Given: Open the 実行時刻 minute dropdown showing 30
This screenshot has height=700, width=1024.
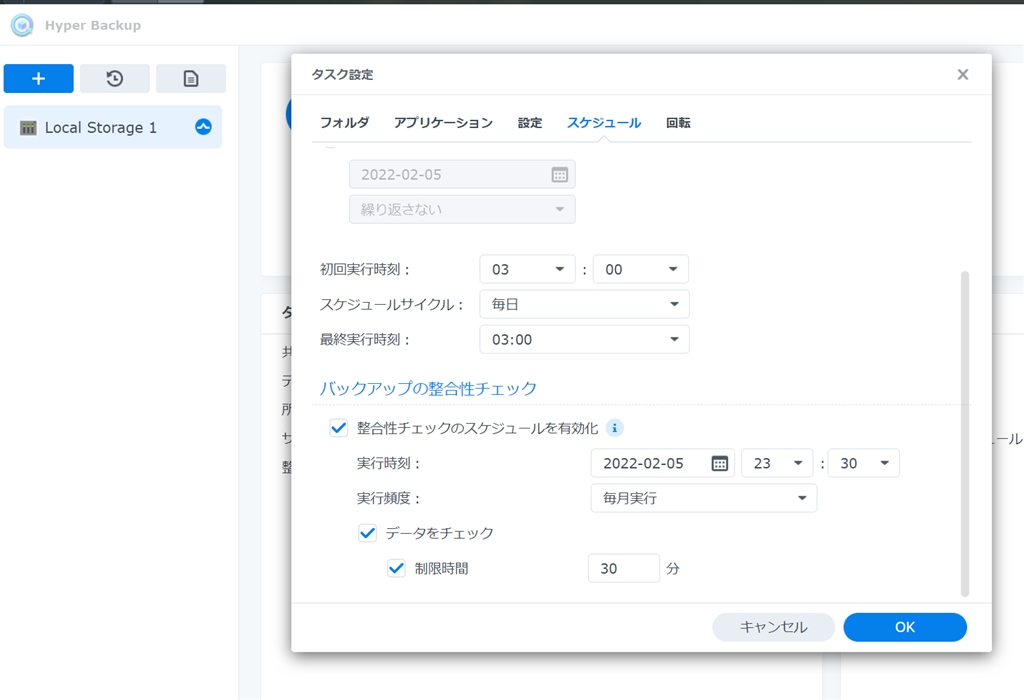Looking at the screenshot, I should (863, 463).
